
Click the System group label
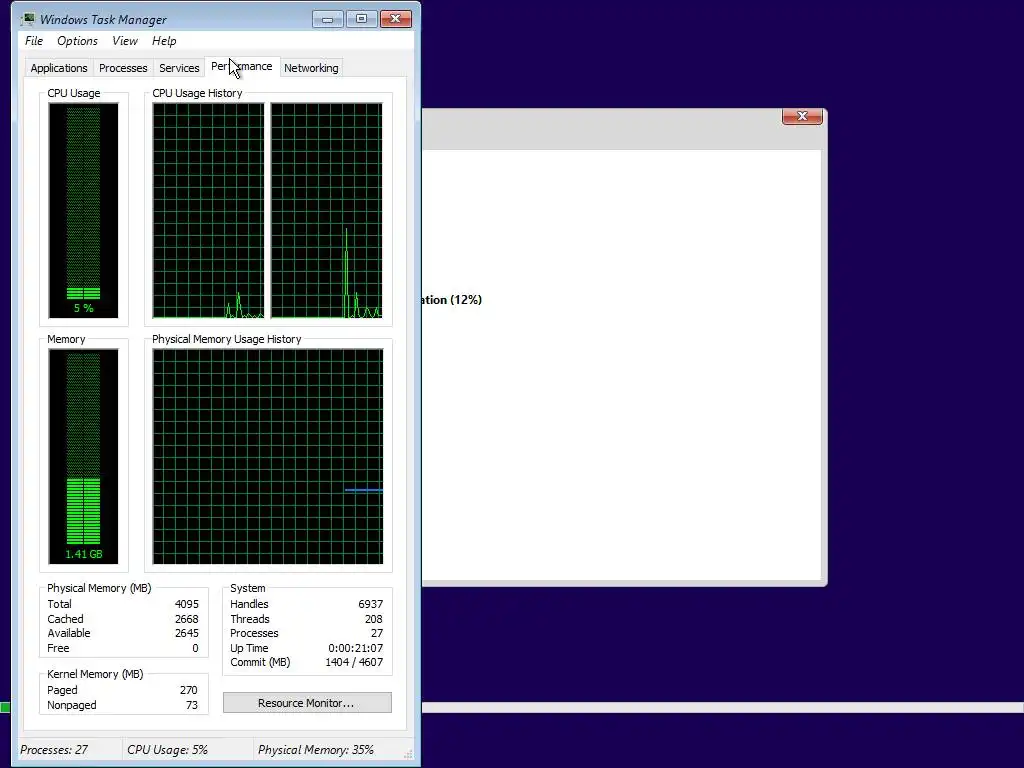point(248,588)
